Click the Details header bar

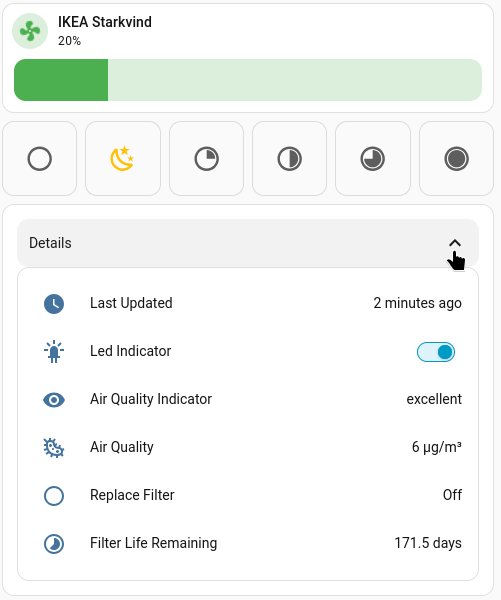(248, 243)
